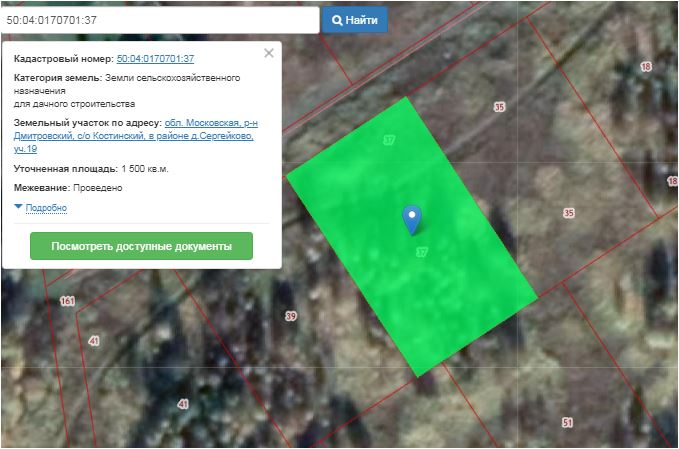Select parcel 35 label right of green parcel
The width and height of the screenshot is (679, 449).
569,213
